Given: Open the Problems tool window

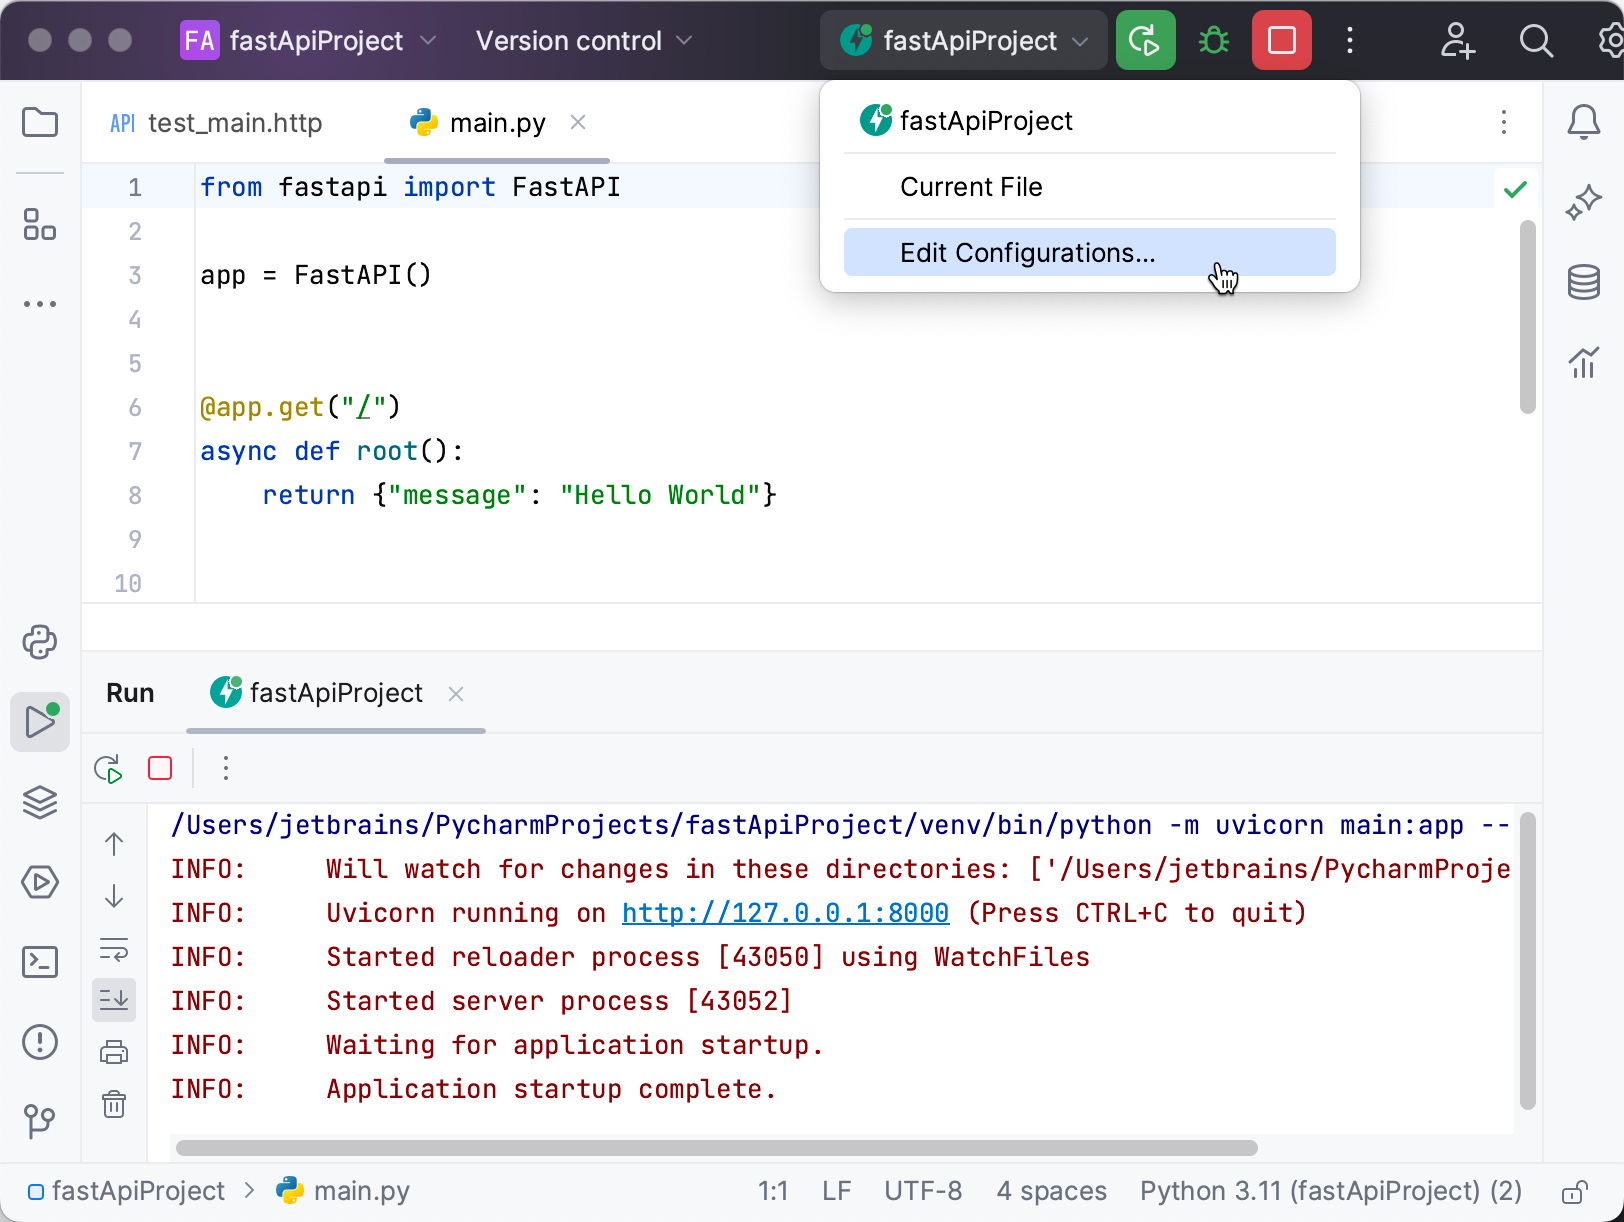Looking at the screenshot, I should 40,1042.
